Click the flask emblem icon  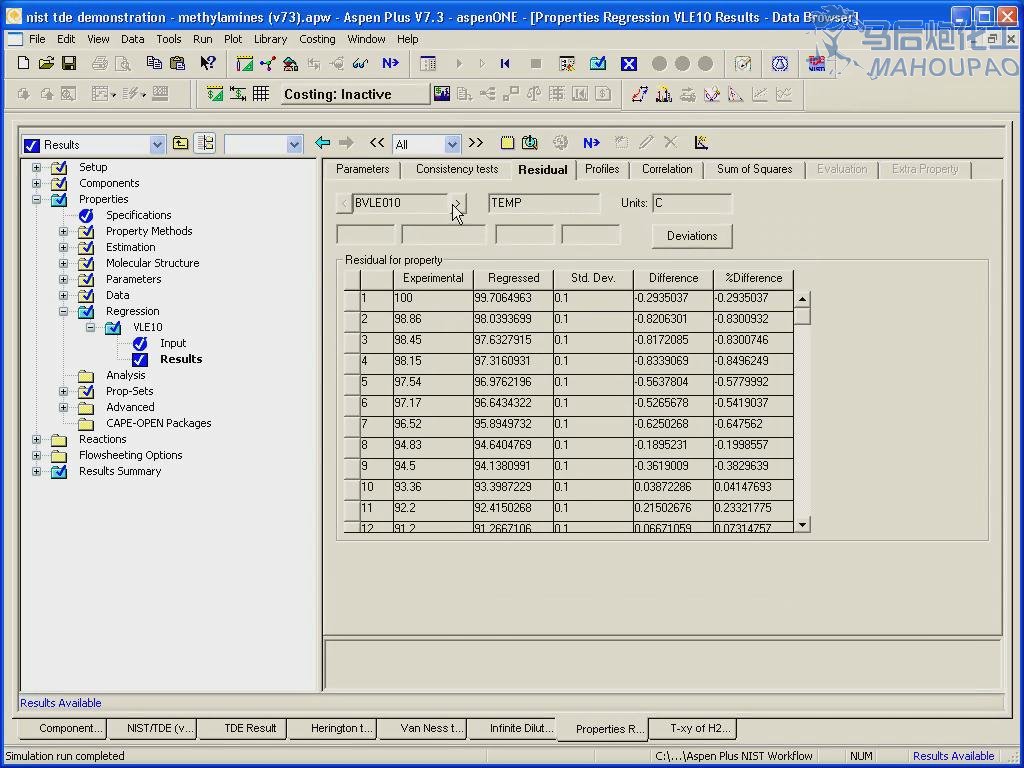point(780,63)
